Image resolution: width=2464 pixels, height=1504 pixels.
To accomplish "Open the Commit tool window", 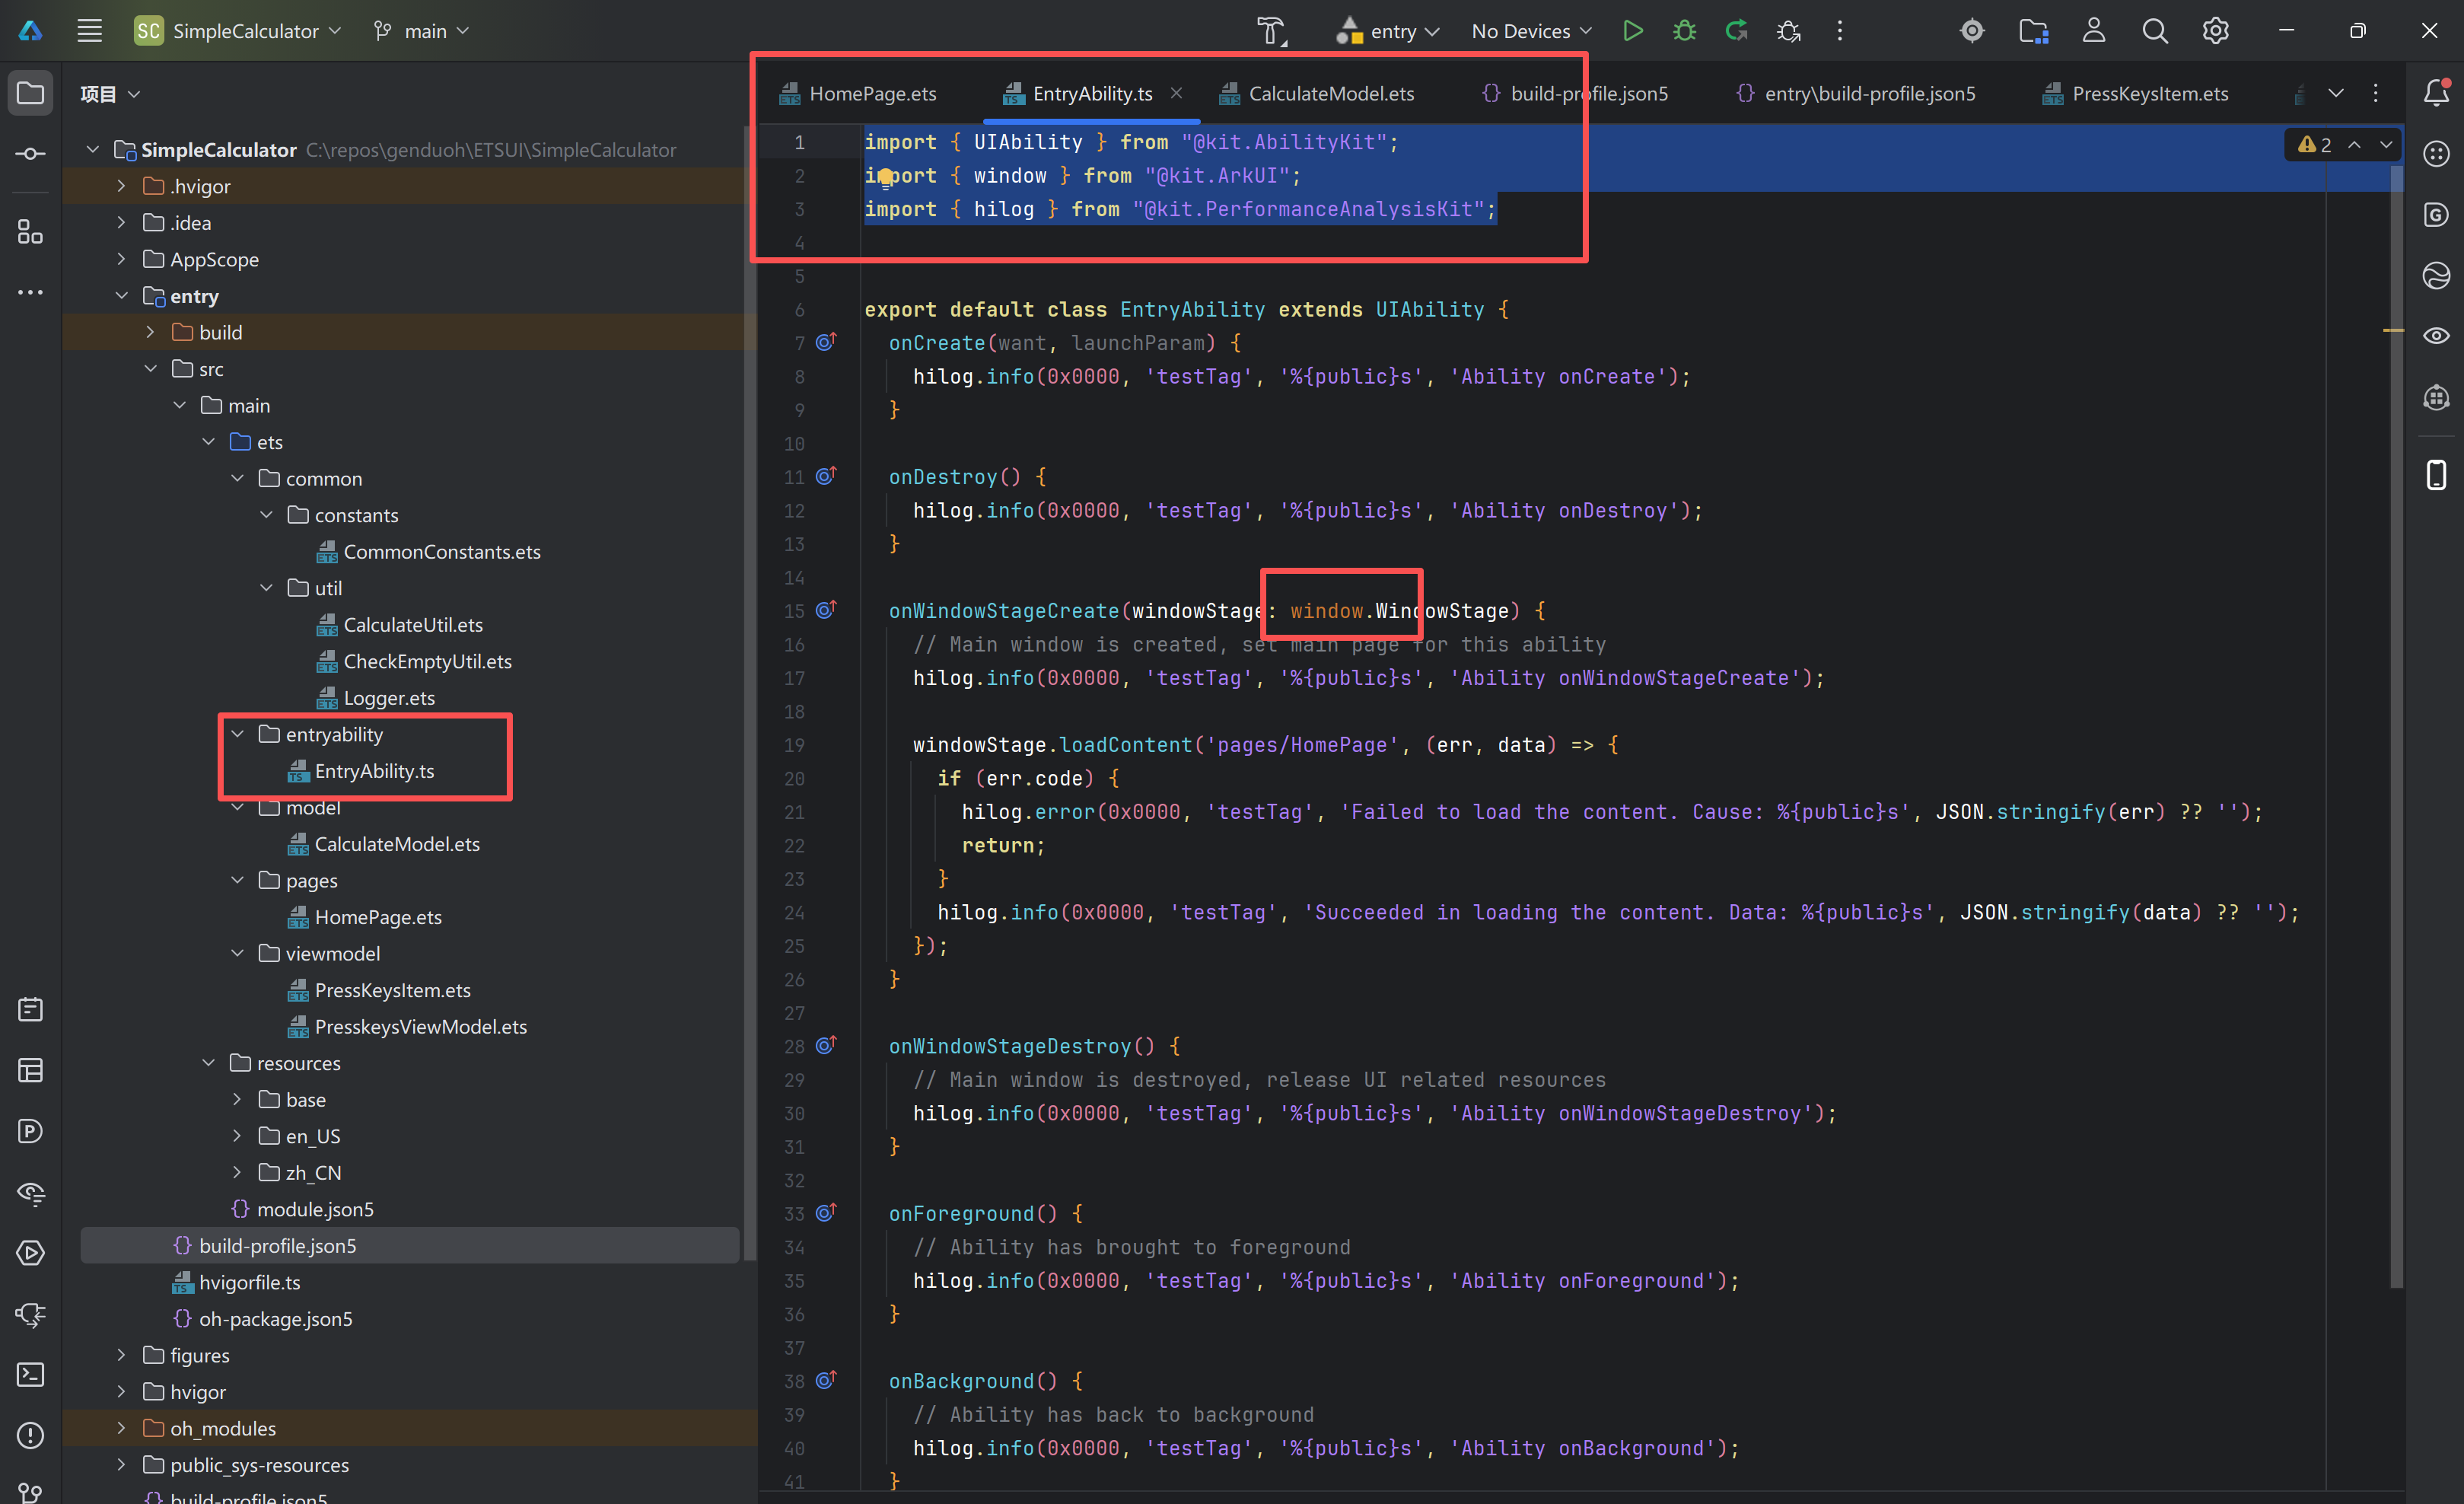I will (30, 153).
